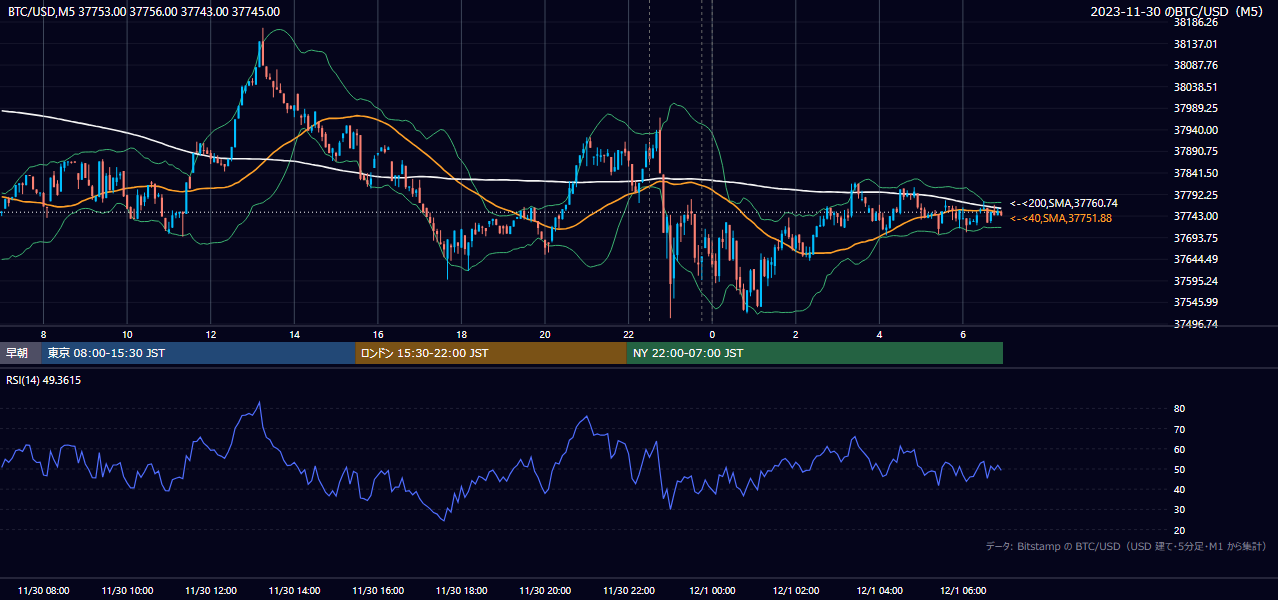Click hour mark 18 under the price chart
The image size is (1278, 600).
pos(461,334)
